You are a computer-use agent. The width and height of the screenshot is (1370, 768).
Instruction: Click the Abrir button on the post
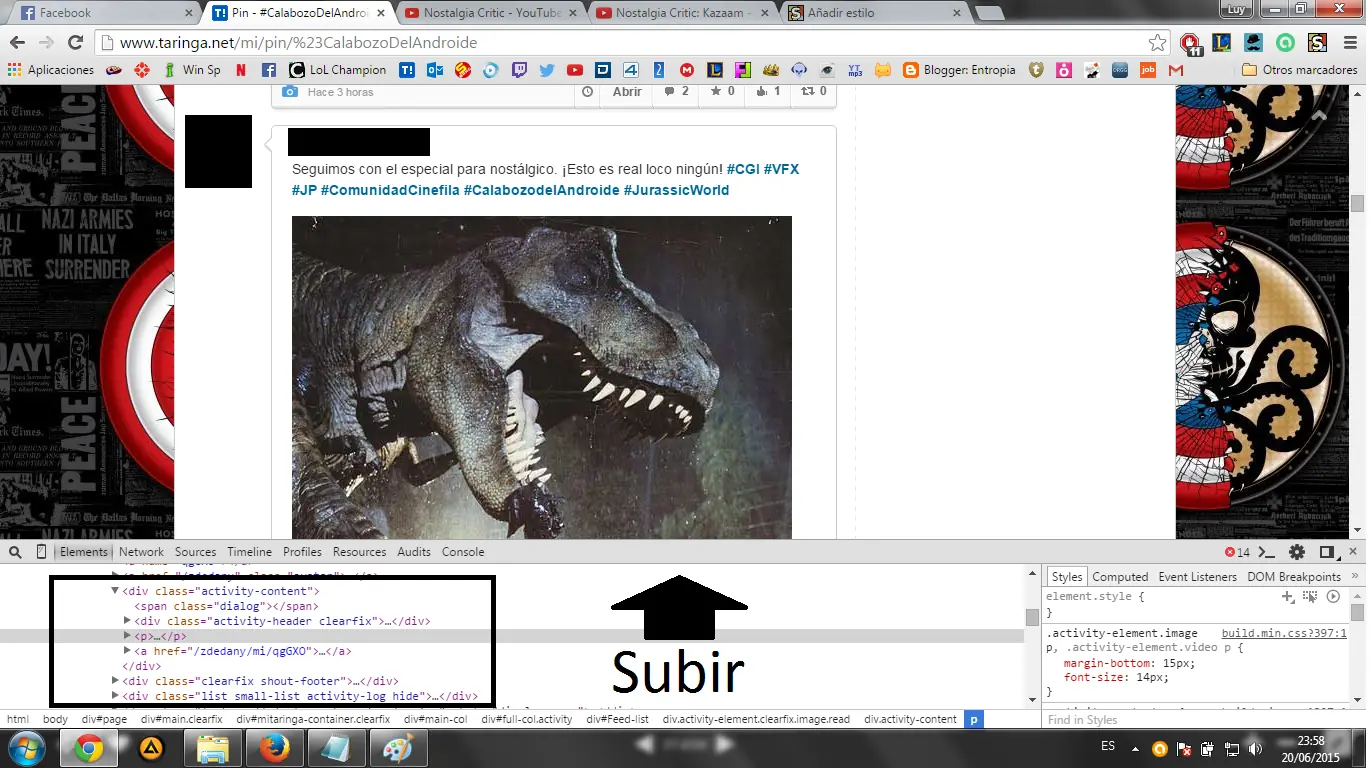627,91
